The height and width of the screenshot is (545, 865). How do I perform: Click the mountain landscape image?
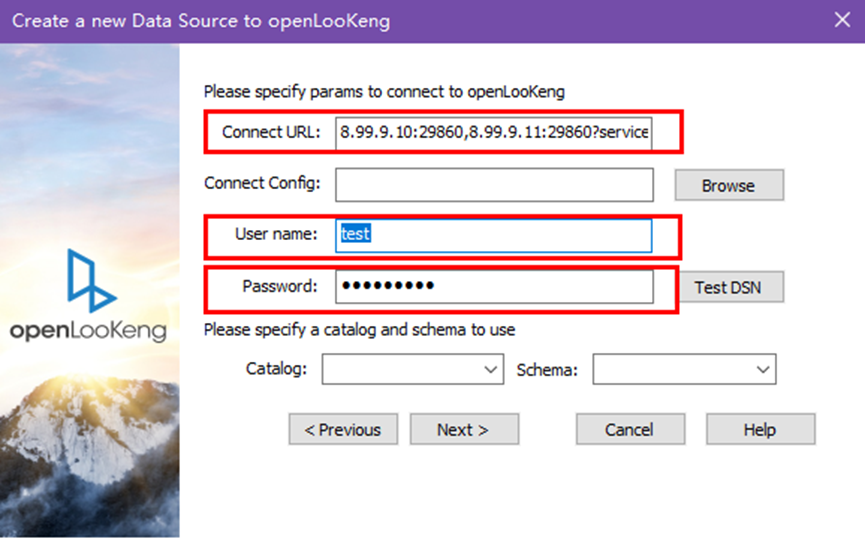(90, 450)
